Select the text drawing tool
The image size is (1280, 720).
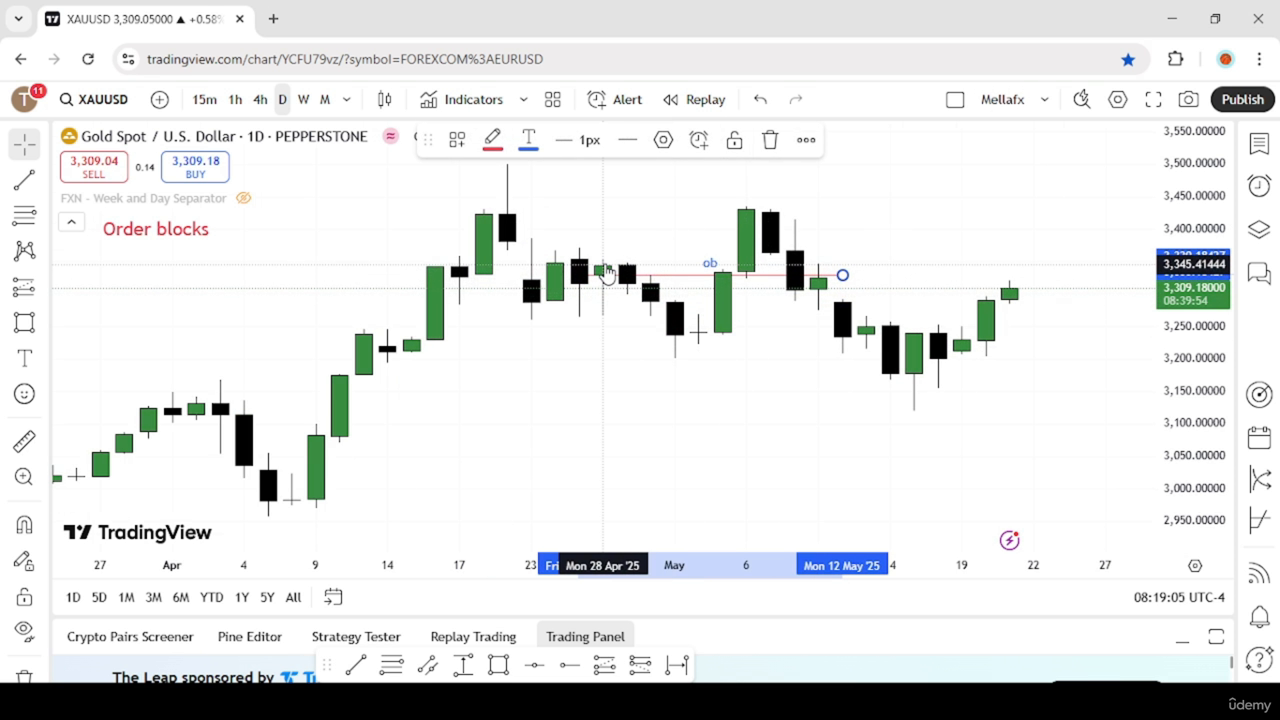25,358
